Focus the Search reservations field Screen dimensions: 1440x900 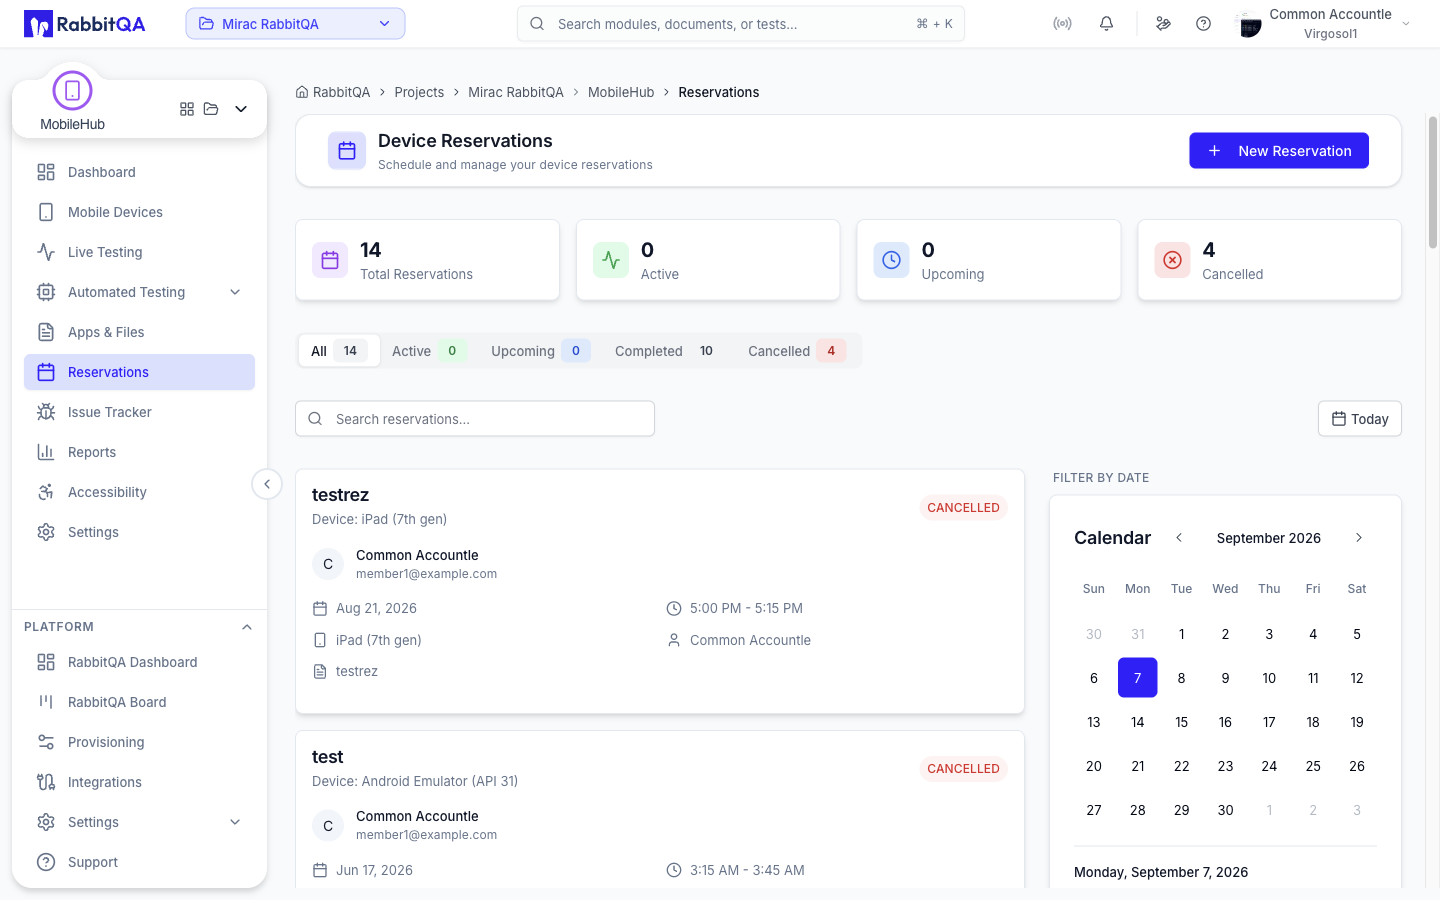(x=475, y=419)
